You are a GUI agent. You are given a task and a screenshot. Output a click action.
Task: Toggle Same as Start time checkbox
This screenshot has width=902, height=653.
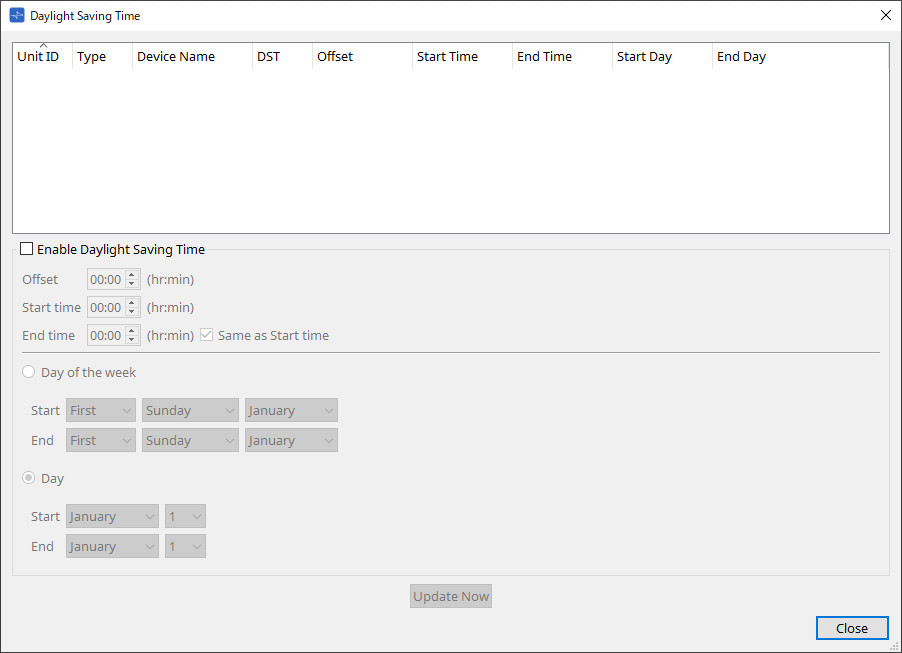[x=207, y=336]
